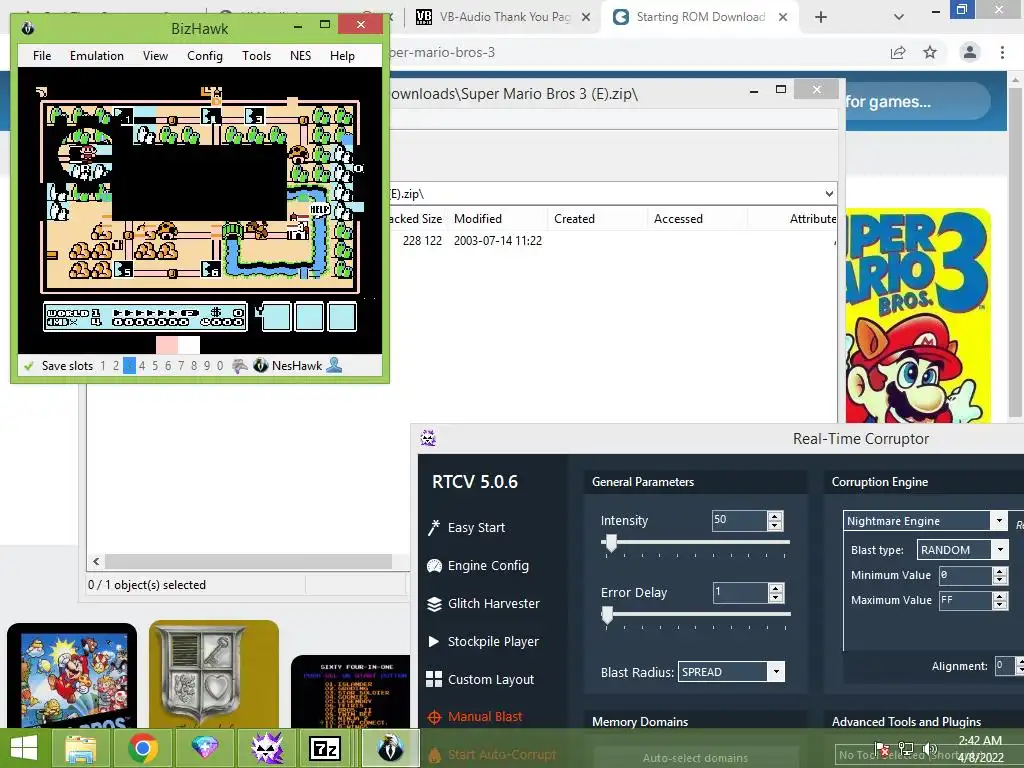Open the Blast type RANDOM dropdown
1024x768 pixels.
coord(1000,550)
